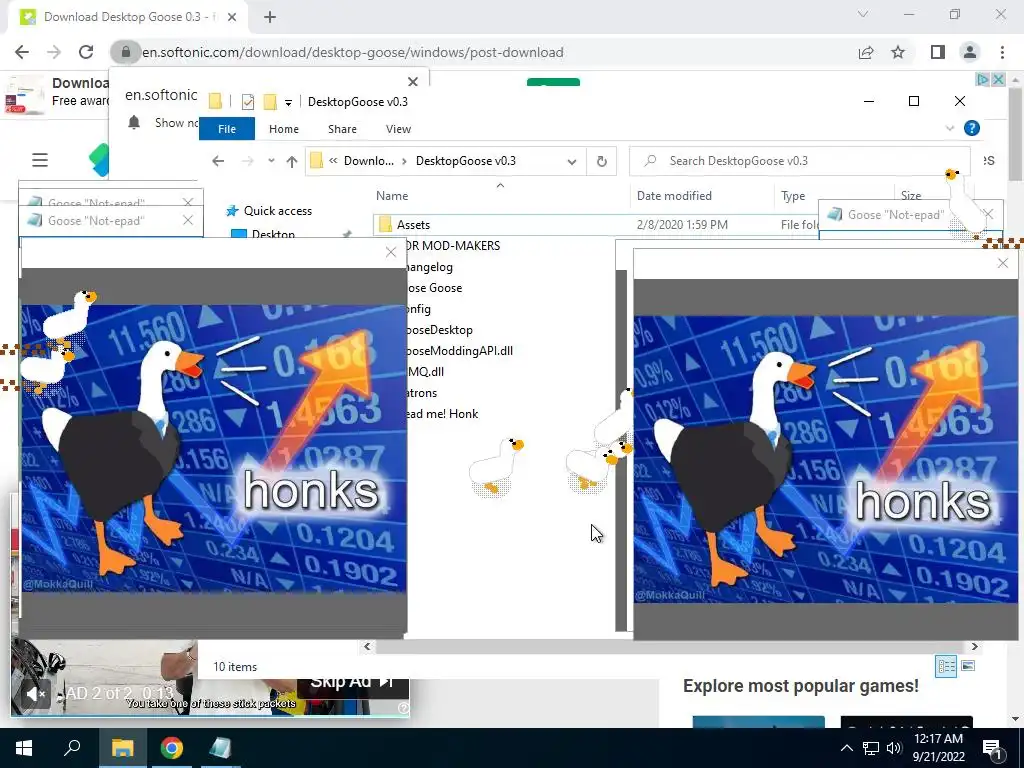This screenshot has height=768, width=1024.
Task: Open Explorer quick access toolbar customize dropdown
Action: 288,102
